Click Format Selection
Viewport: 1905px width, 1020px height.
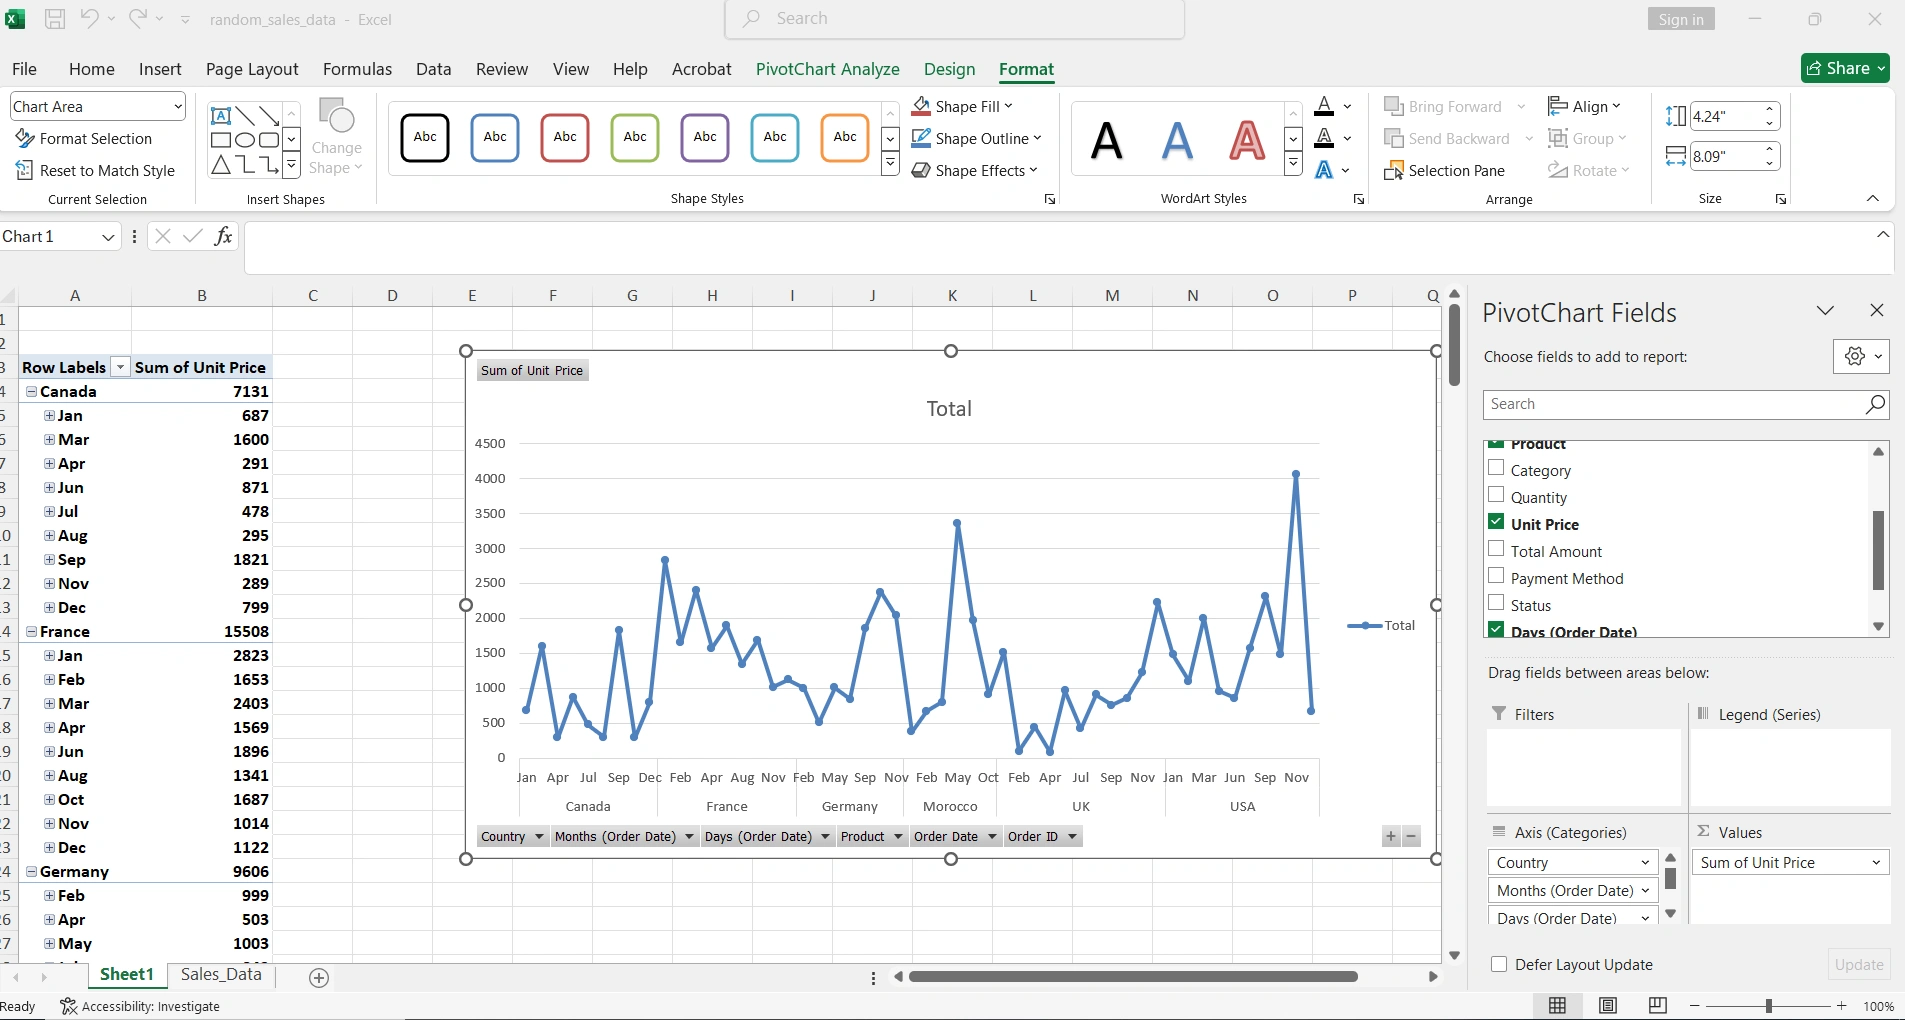97,138
